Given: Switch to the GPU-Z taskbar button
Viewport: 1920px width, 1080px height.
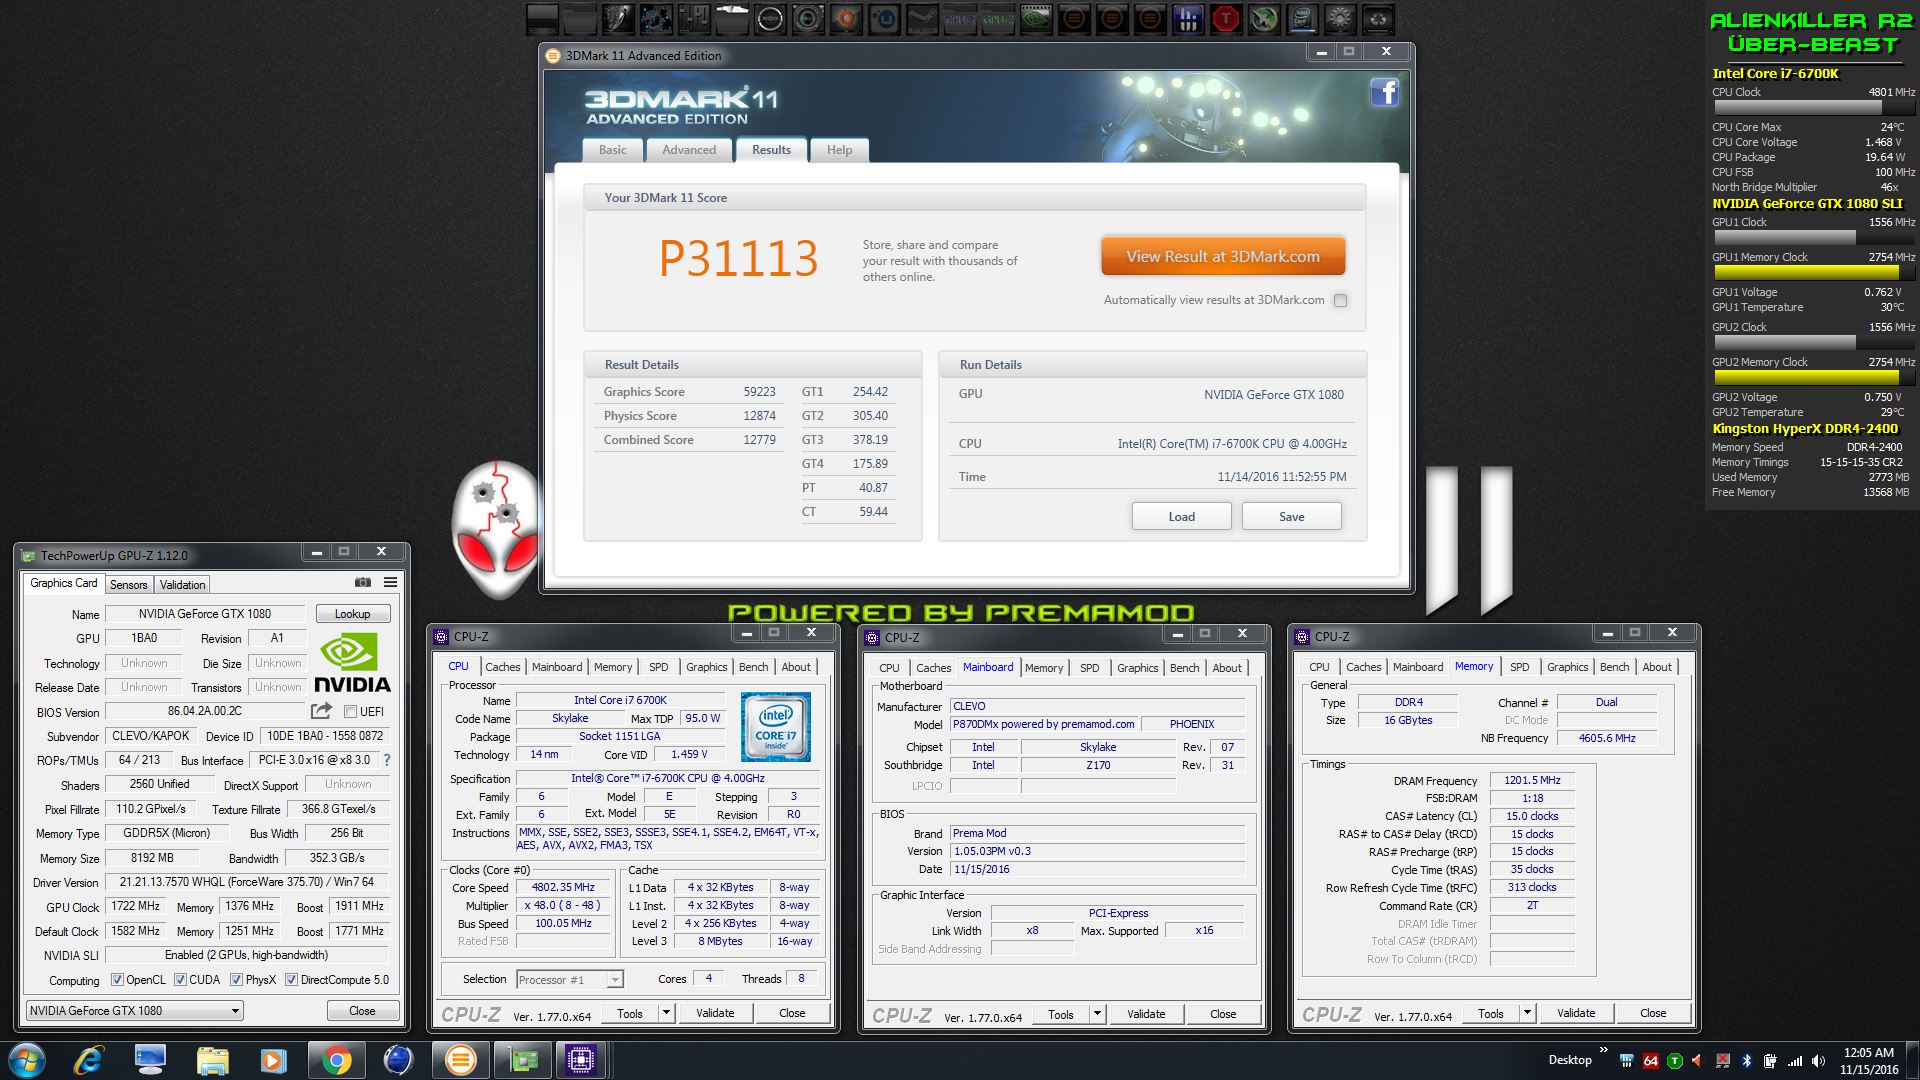Looking at the screenshot, I should pos(522,1060).
